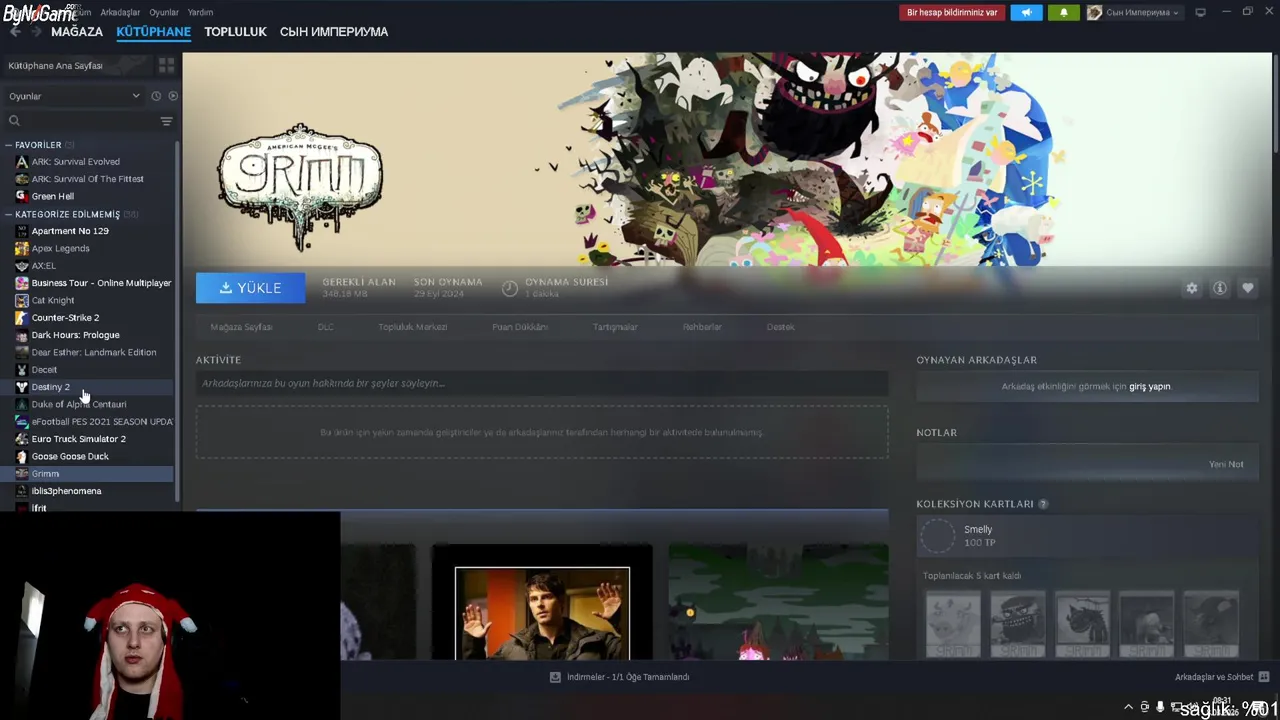Type in the activity comment field
Image resolution: width=1280 pixels, height=720 pixels.
point(541,383)
